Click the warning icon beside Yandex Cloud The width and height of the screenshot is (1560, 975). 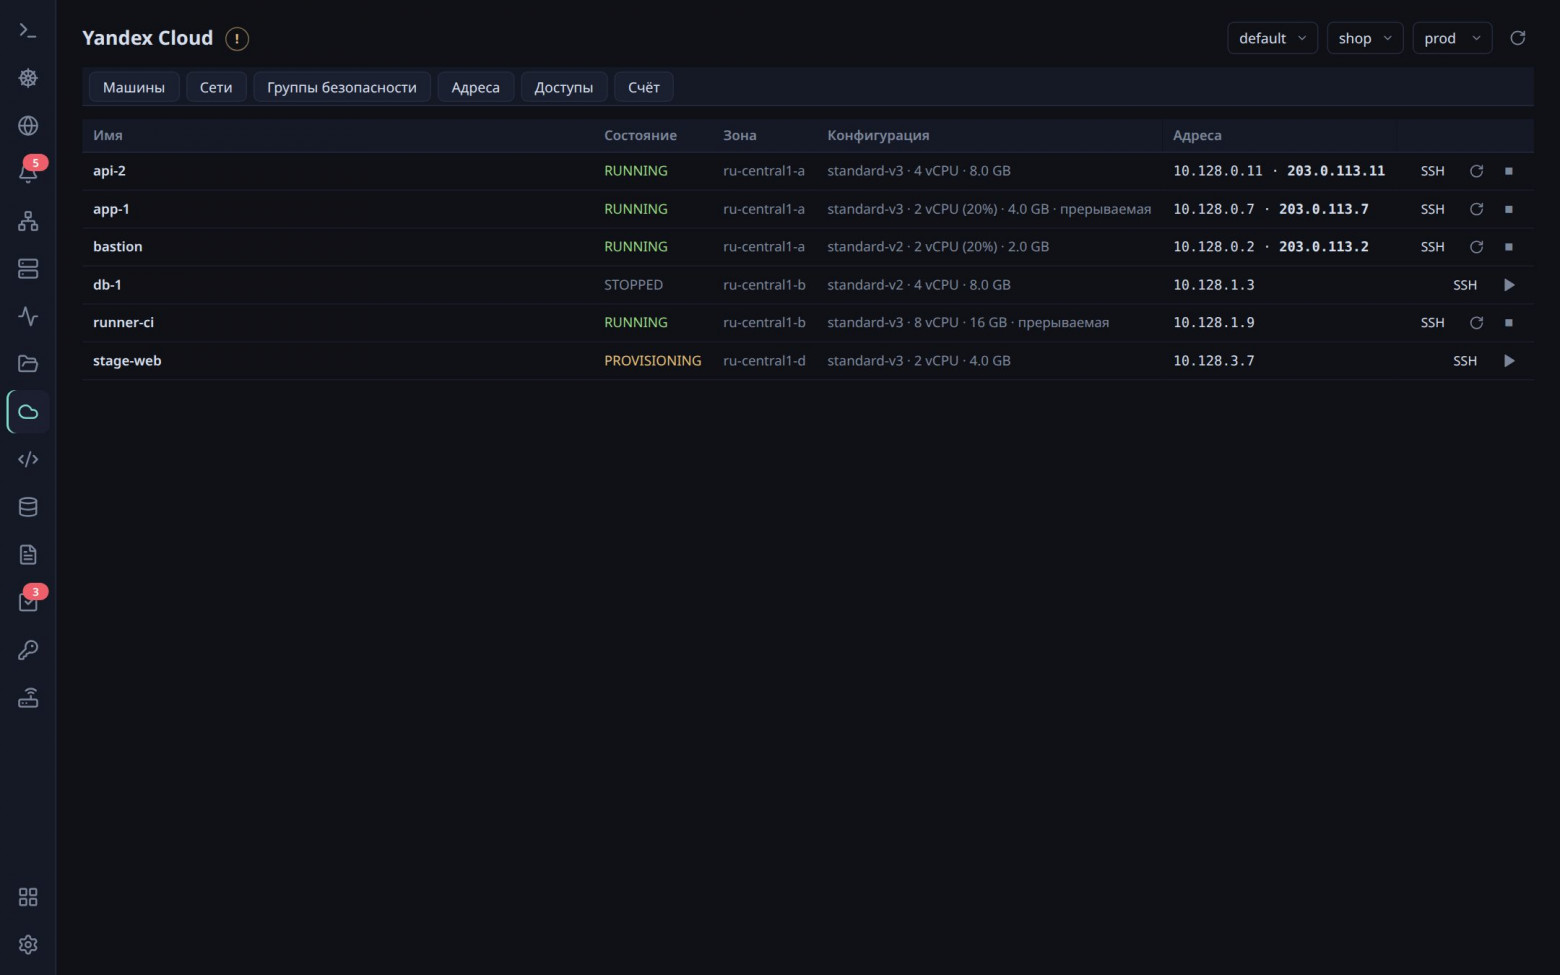click(x=237, y=39)
